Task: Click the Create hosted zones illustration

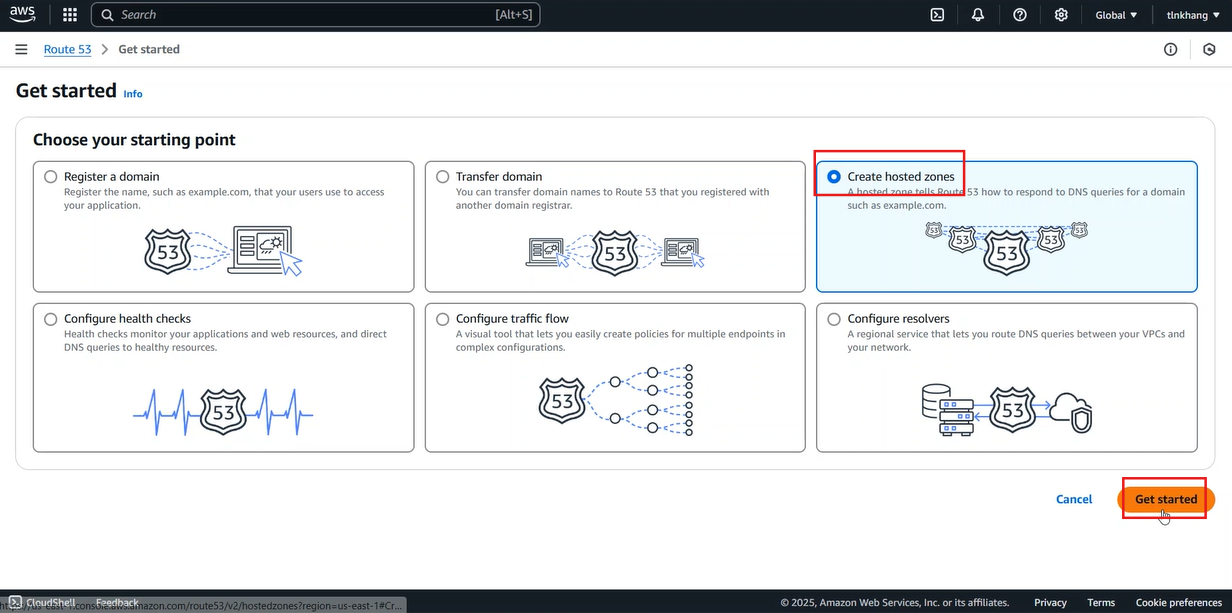Action: tap(1006, 246)
